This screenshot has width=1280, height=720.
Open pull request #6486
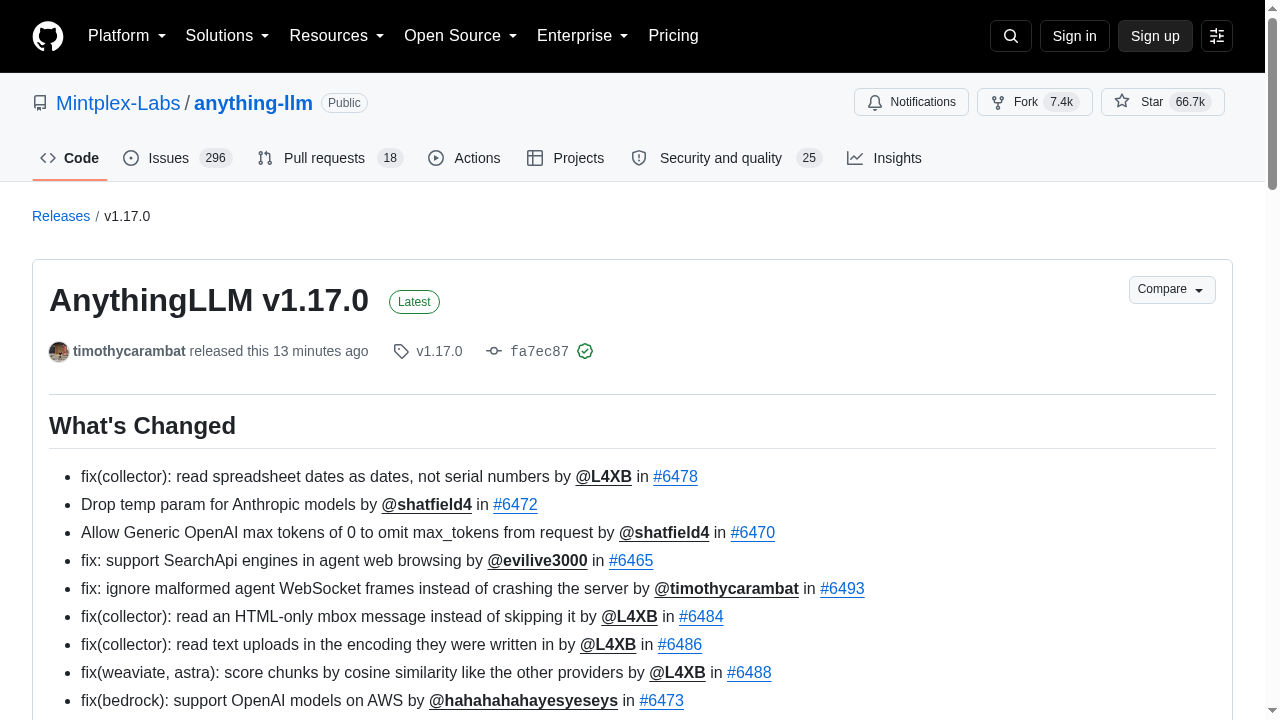click(680, 645)
